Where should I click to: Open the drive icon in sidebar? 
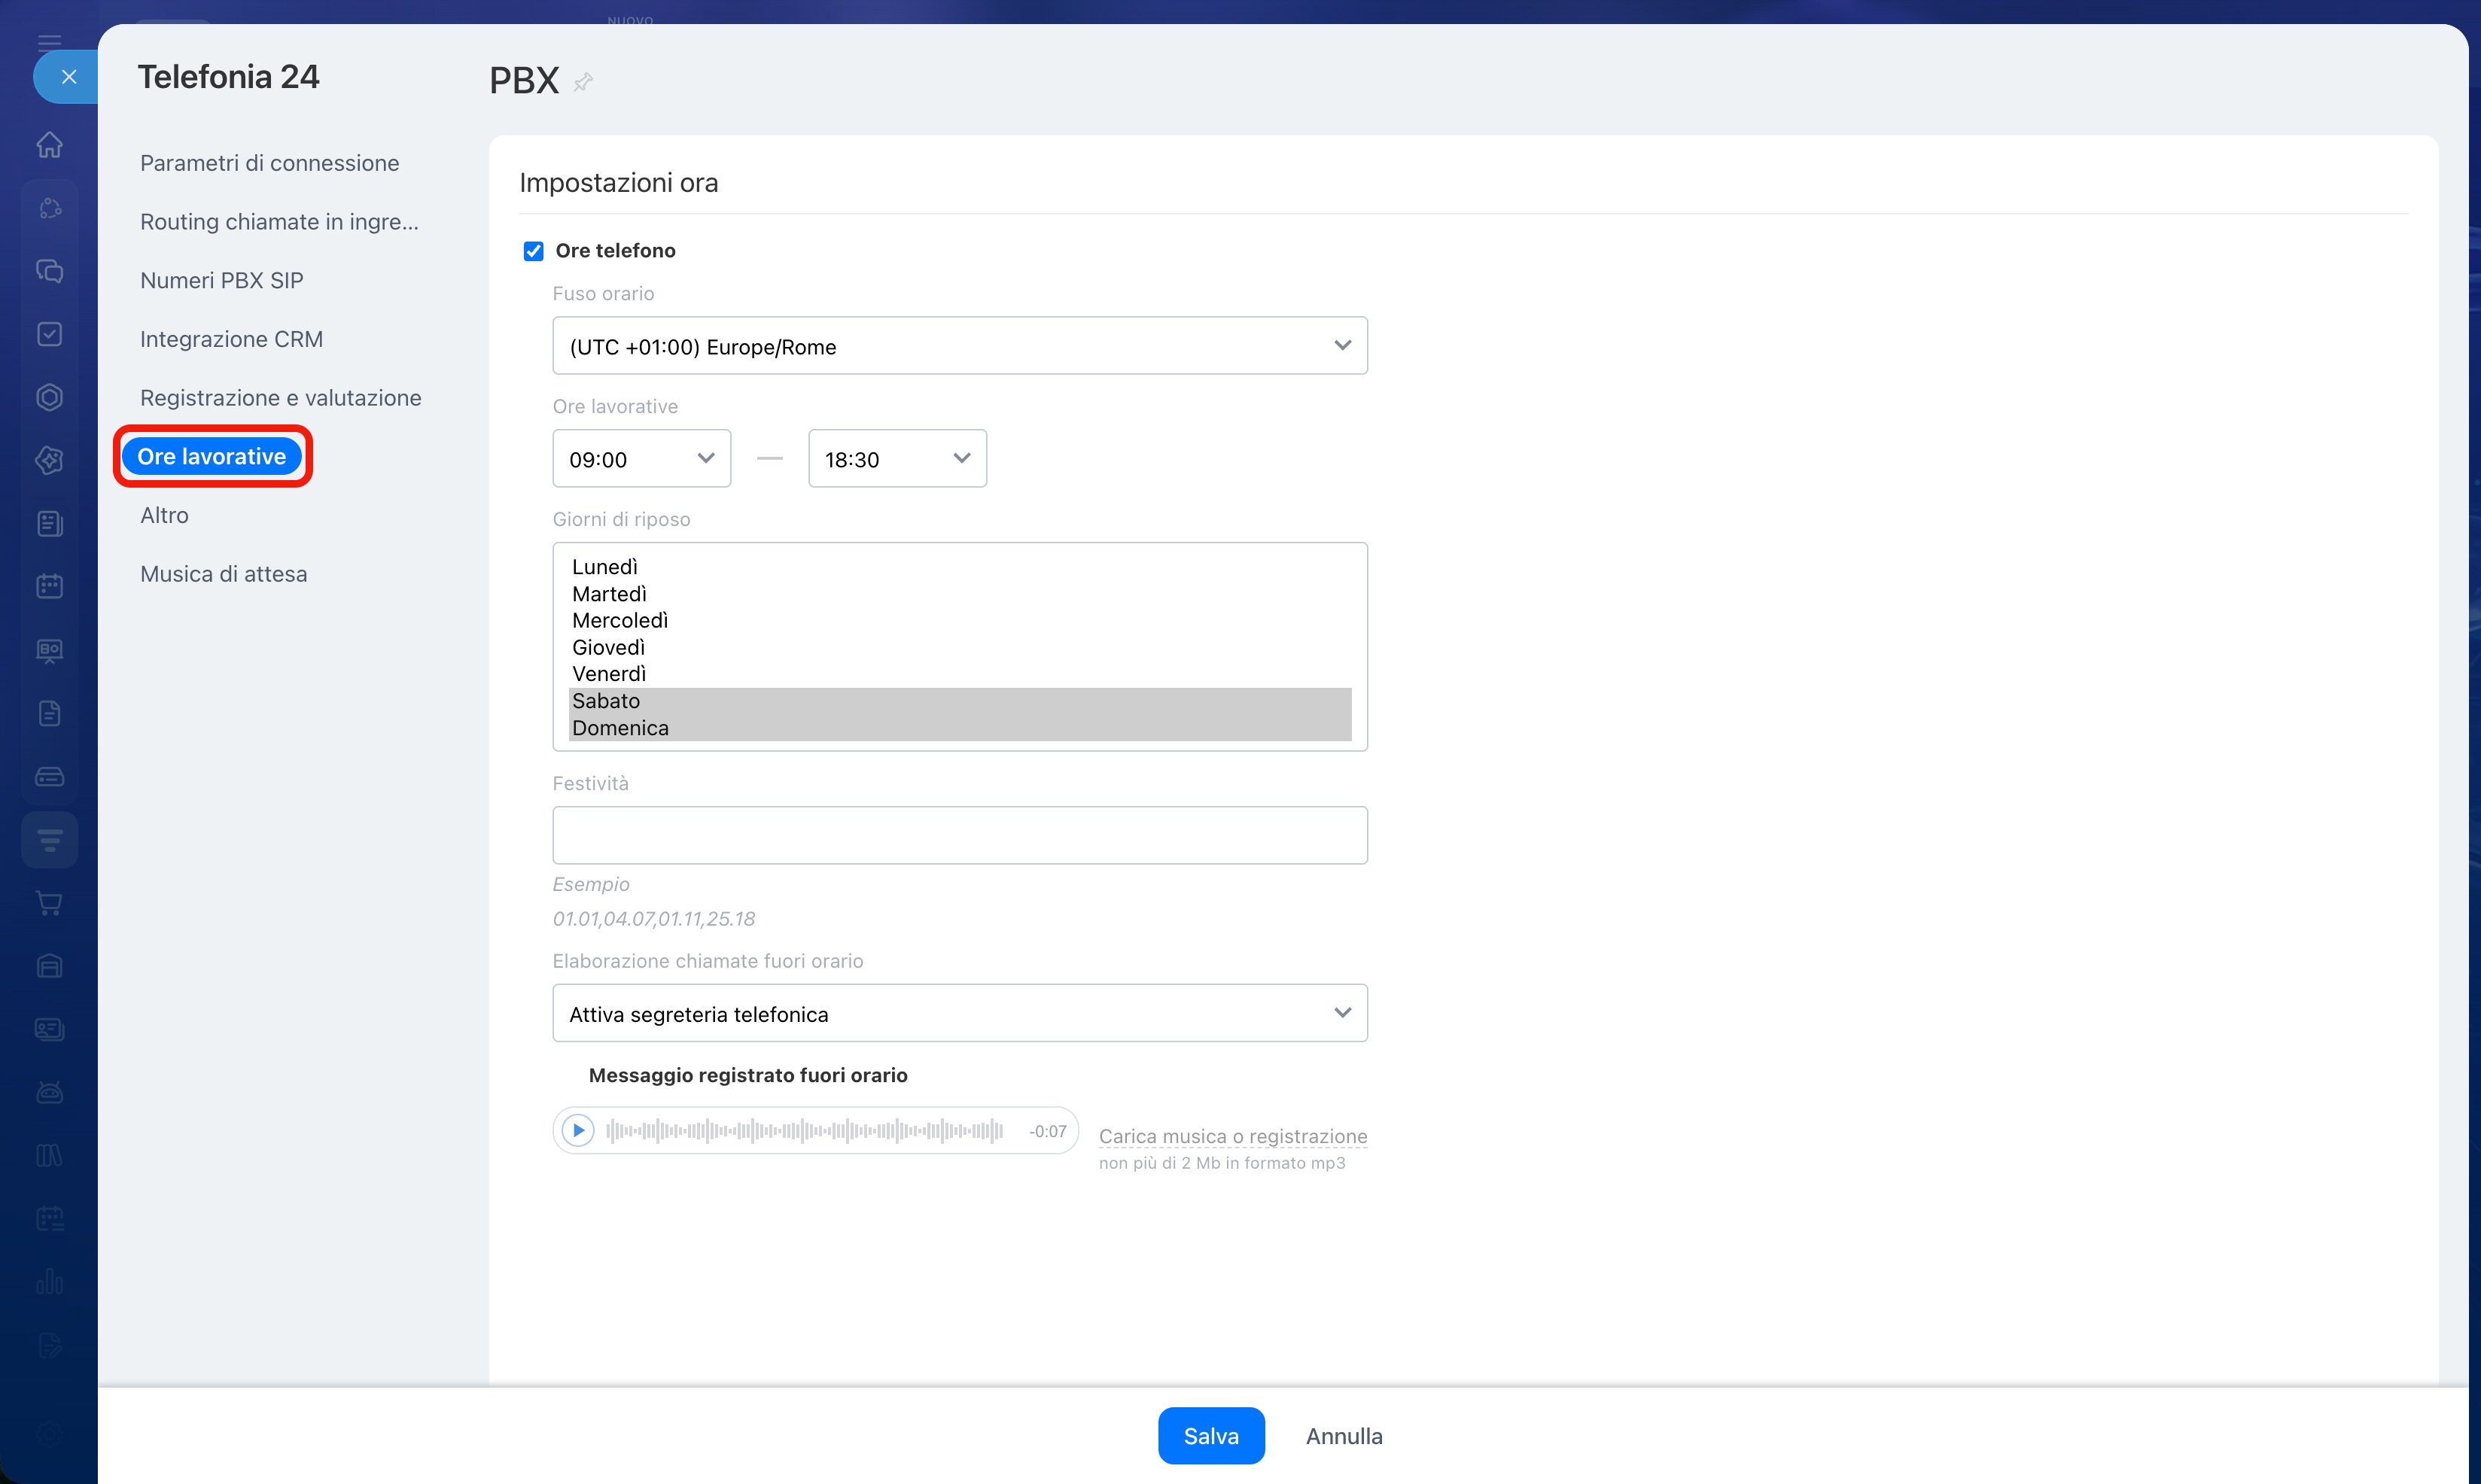point(49,776)
